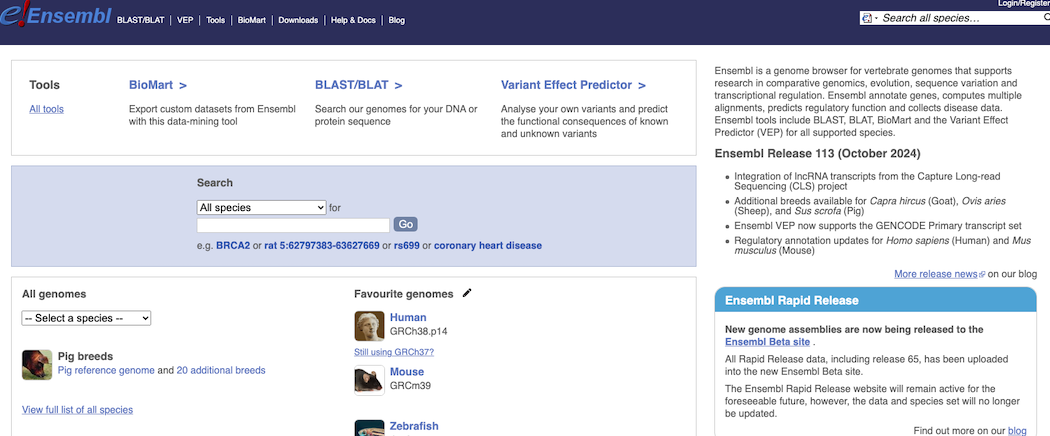This screenshot has height=436, width=1050.
Task: Open the search-site selector icon in header
Action: coord(868,18)
